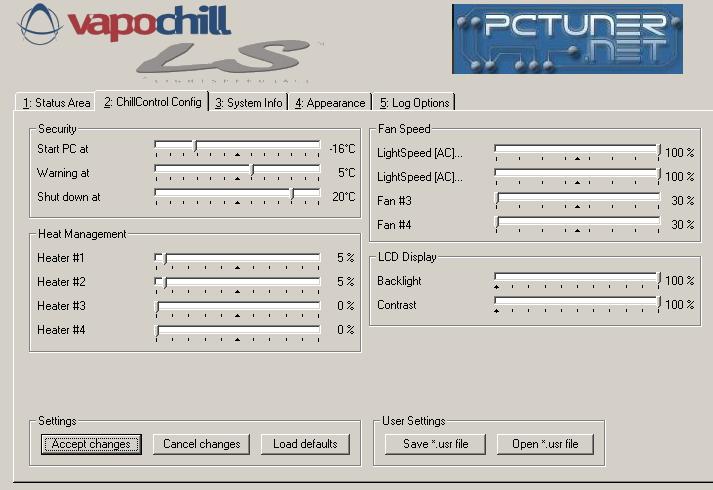Click the Contrast slider thumb

[x=659, y=303]
